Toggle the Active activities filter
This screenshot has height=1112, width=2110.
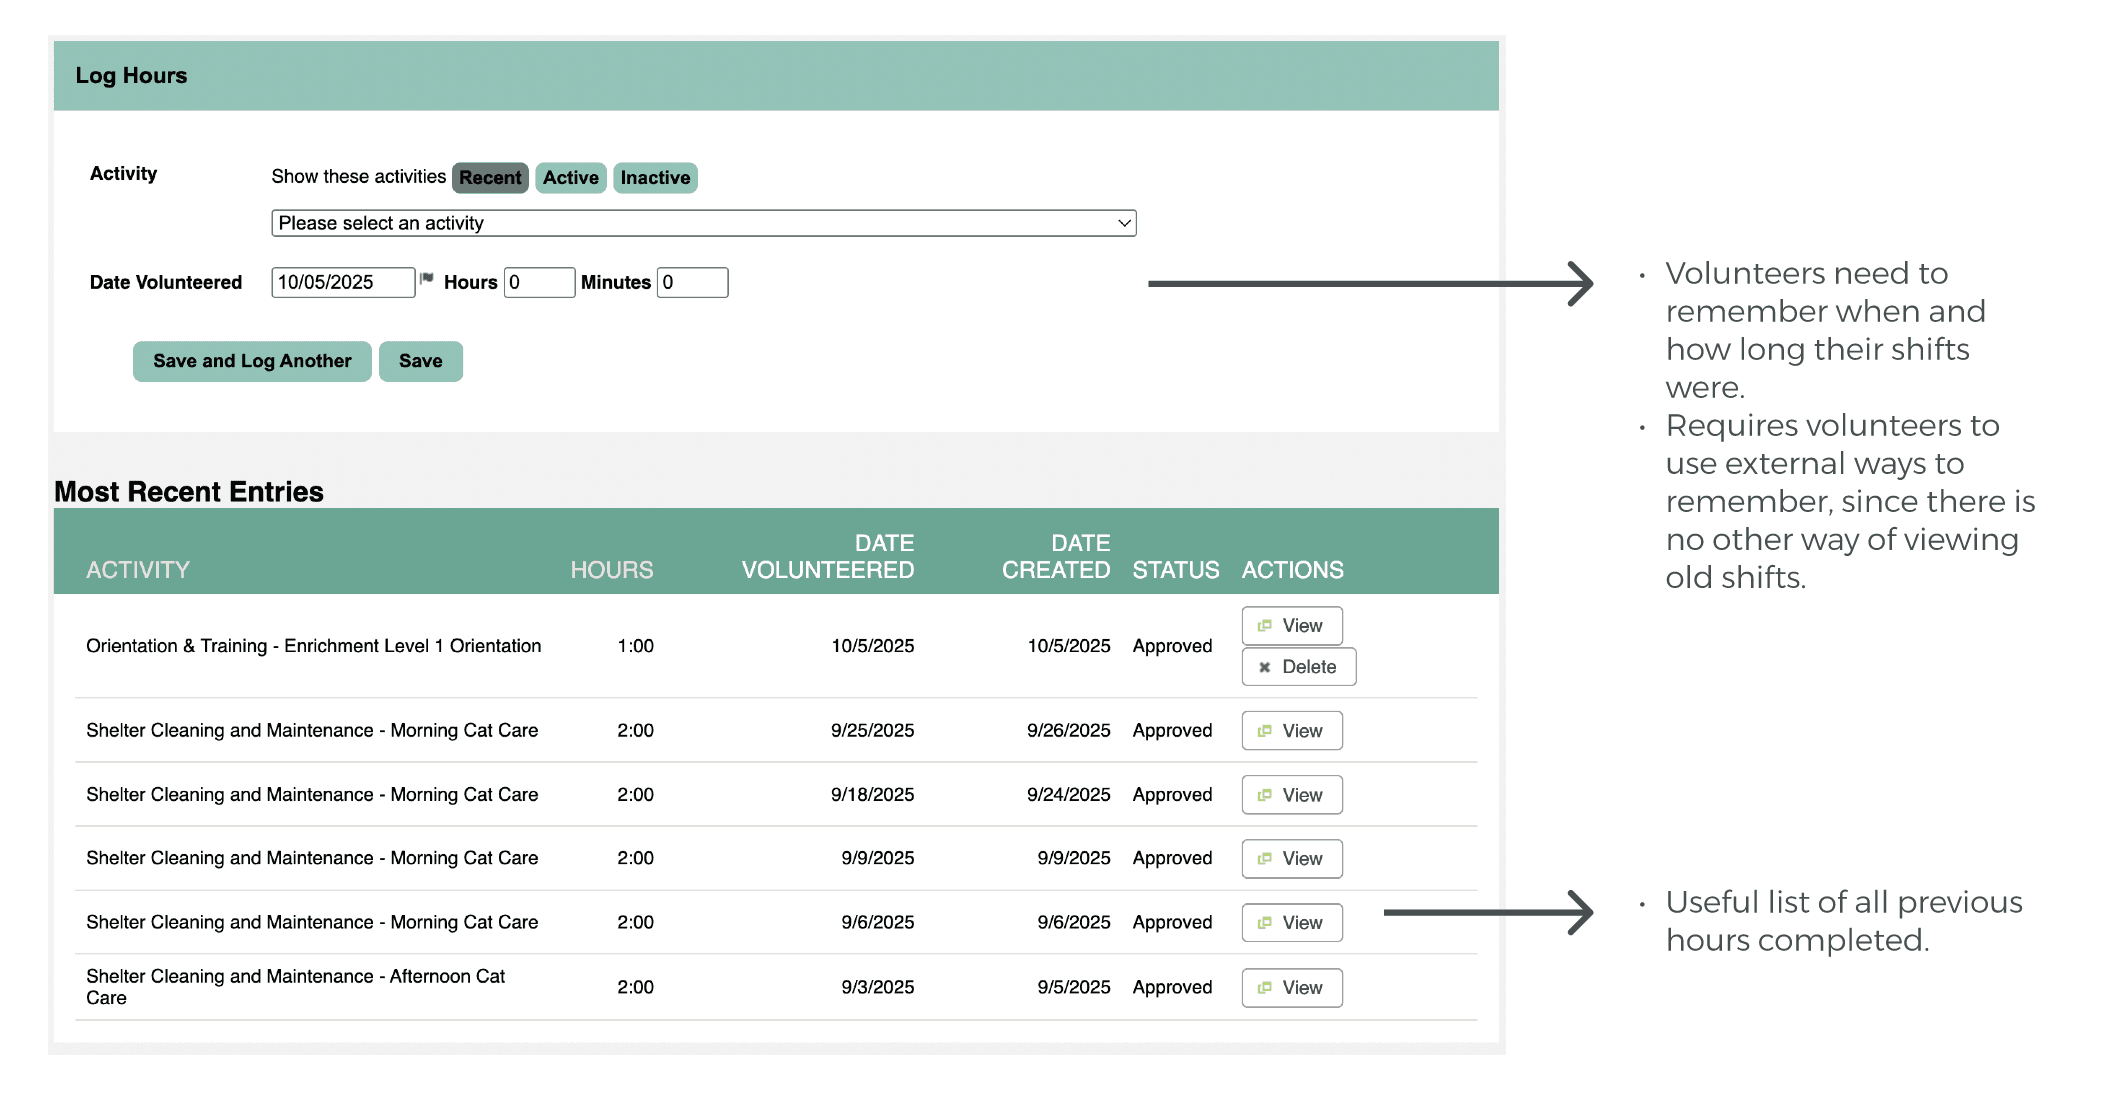[x=570, y=178]
